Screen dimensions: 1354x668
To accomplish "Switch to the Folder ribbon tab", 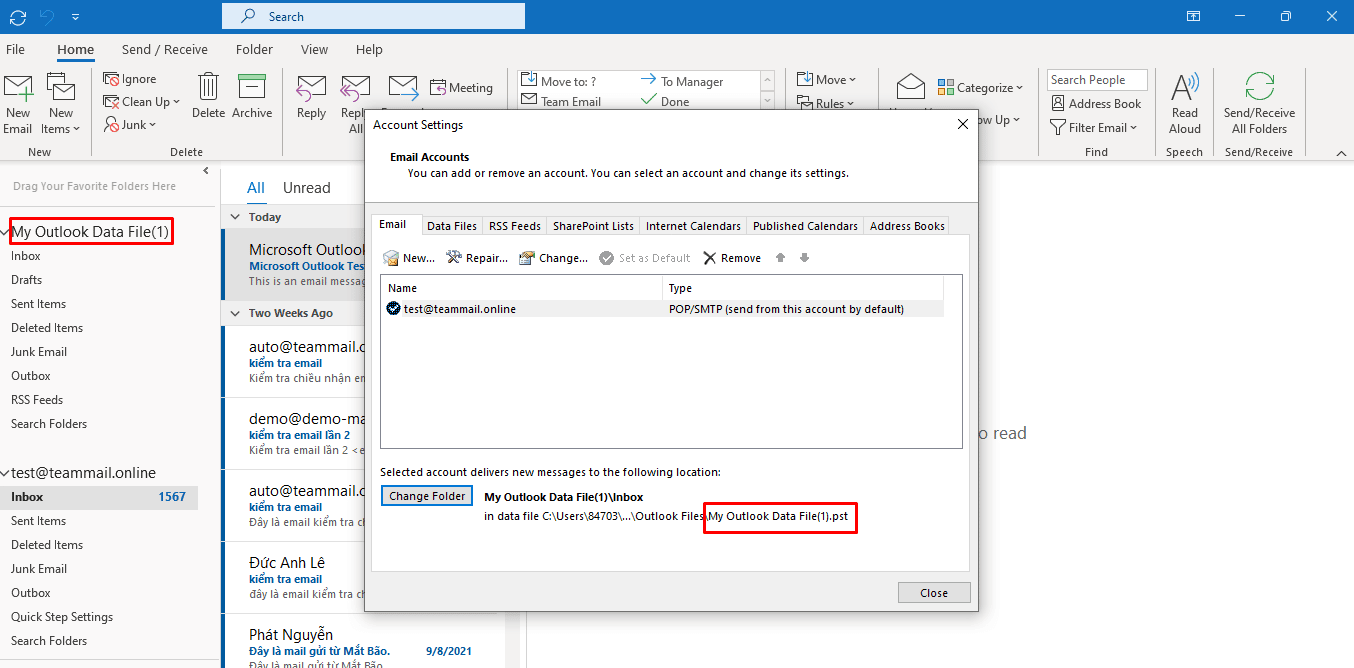I will [x=254, y=49].
